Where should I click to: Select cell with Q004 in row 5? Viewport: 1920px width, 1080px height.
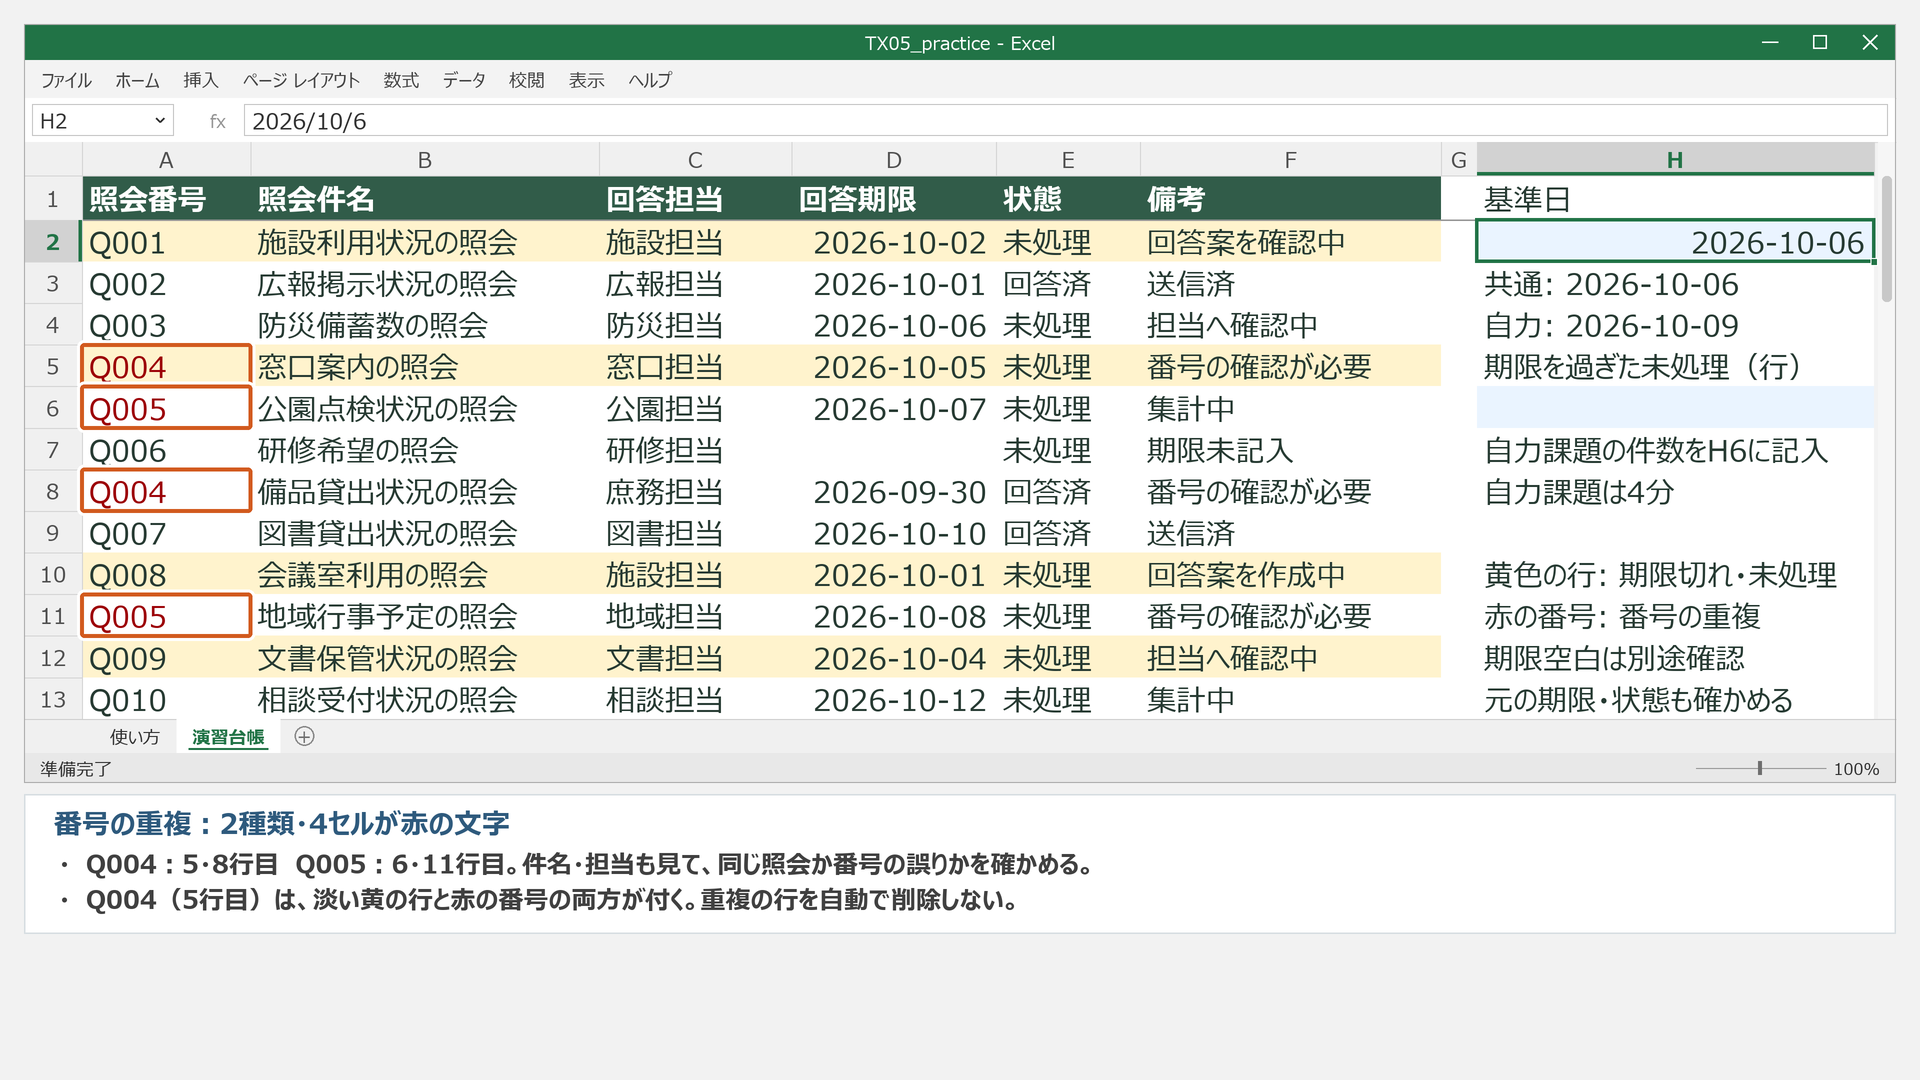(166, 367)
